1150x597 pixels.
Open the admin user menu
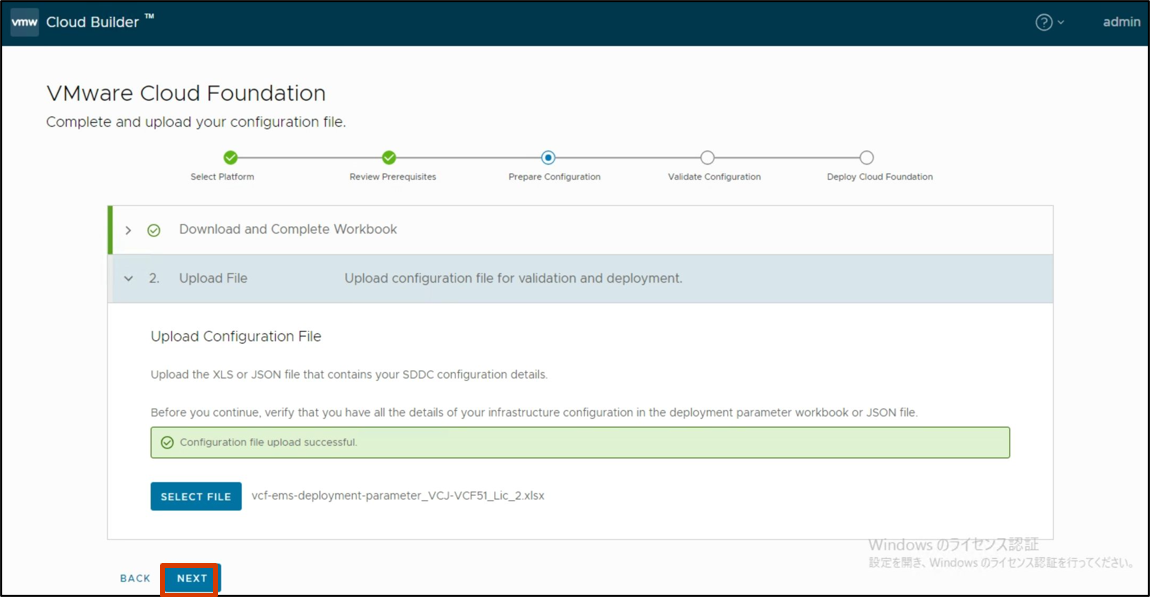tap(1121, 22)
